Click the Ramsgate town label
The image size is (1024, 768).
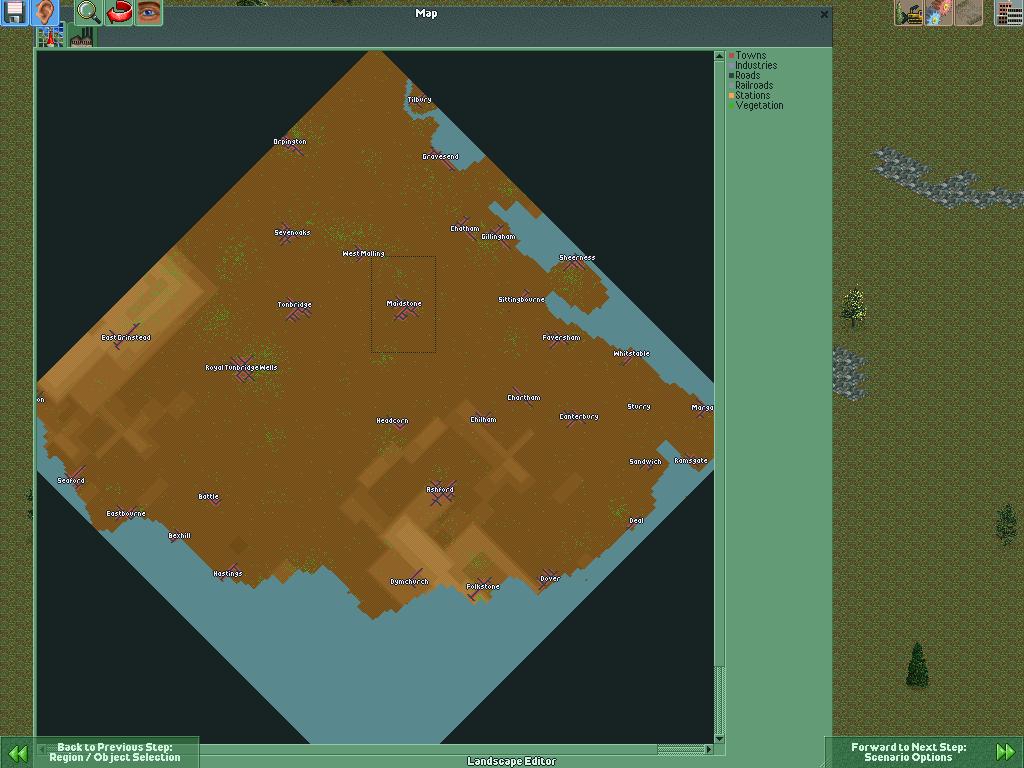pyautogui.click(x=691, y=460)
